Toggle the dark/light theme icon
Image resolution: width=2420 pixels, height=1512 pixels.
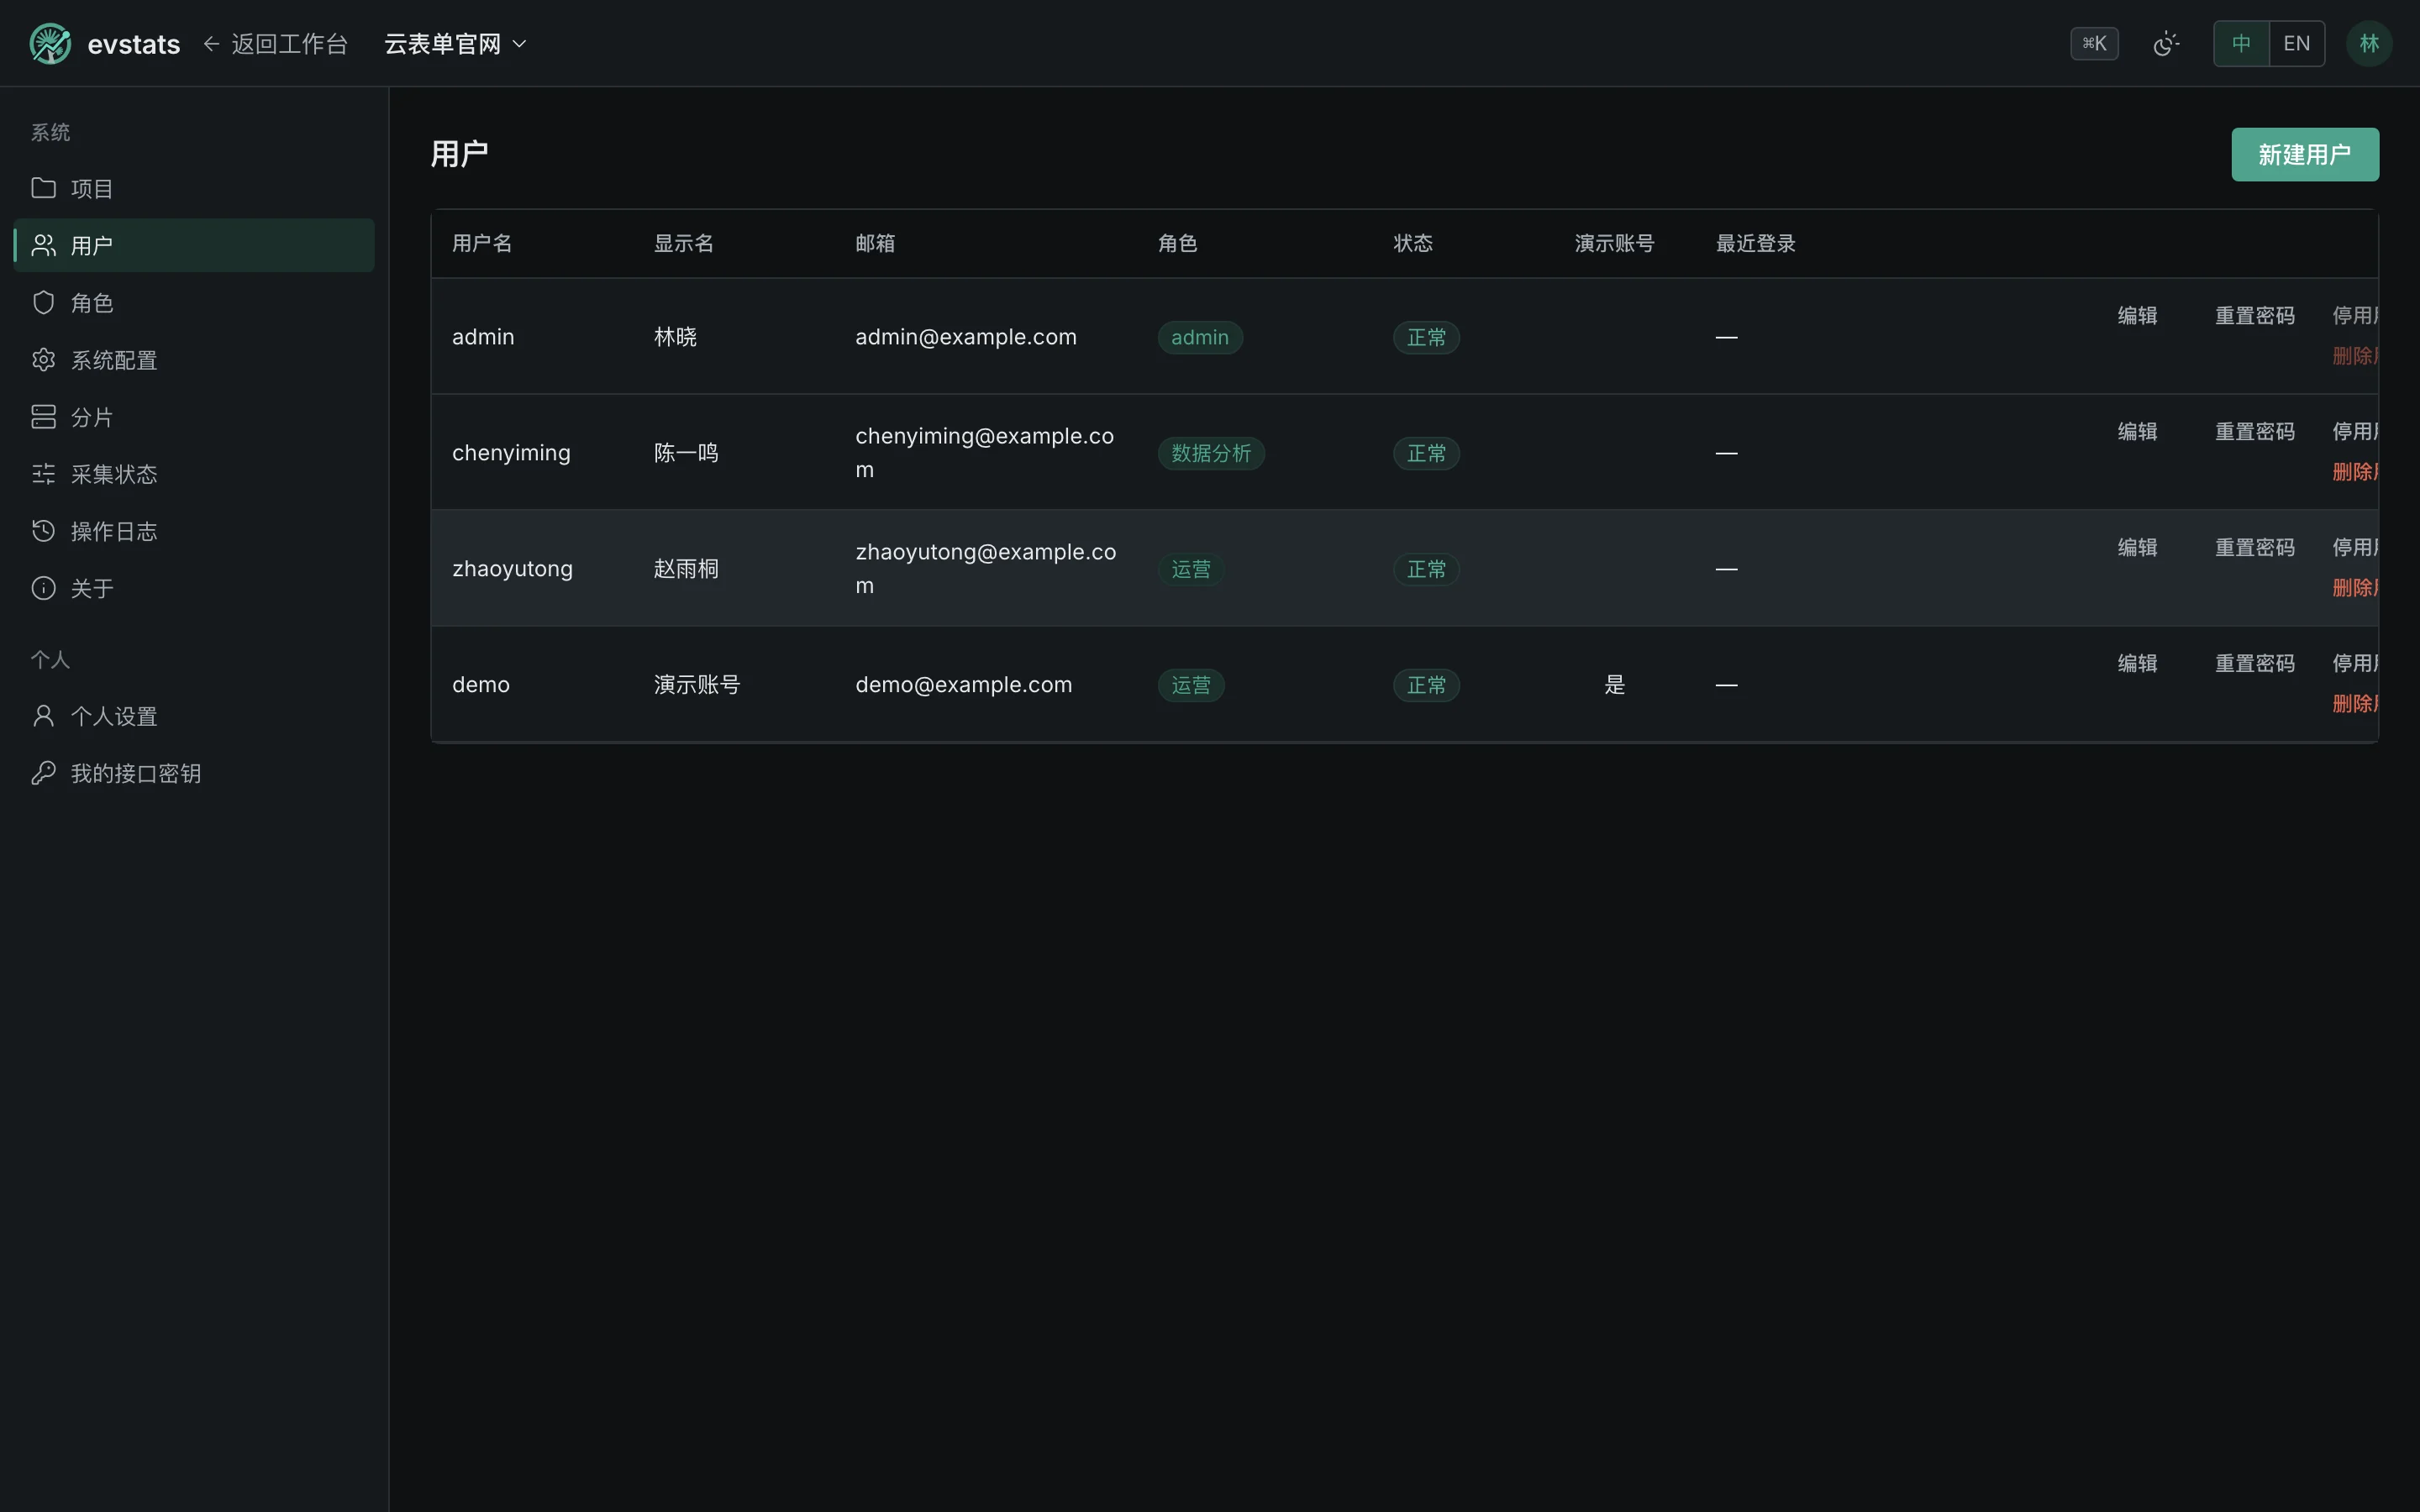pos(2166,44)
